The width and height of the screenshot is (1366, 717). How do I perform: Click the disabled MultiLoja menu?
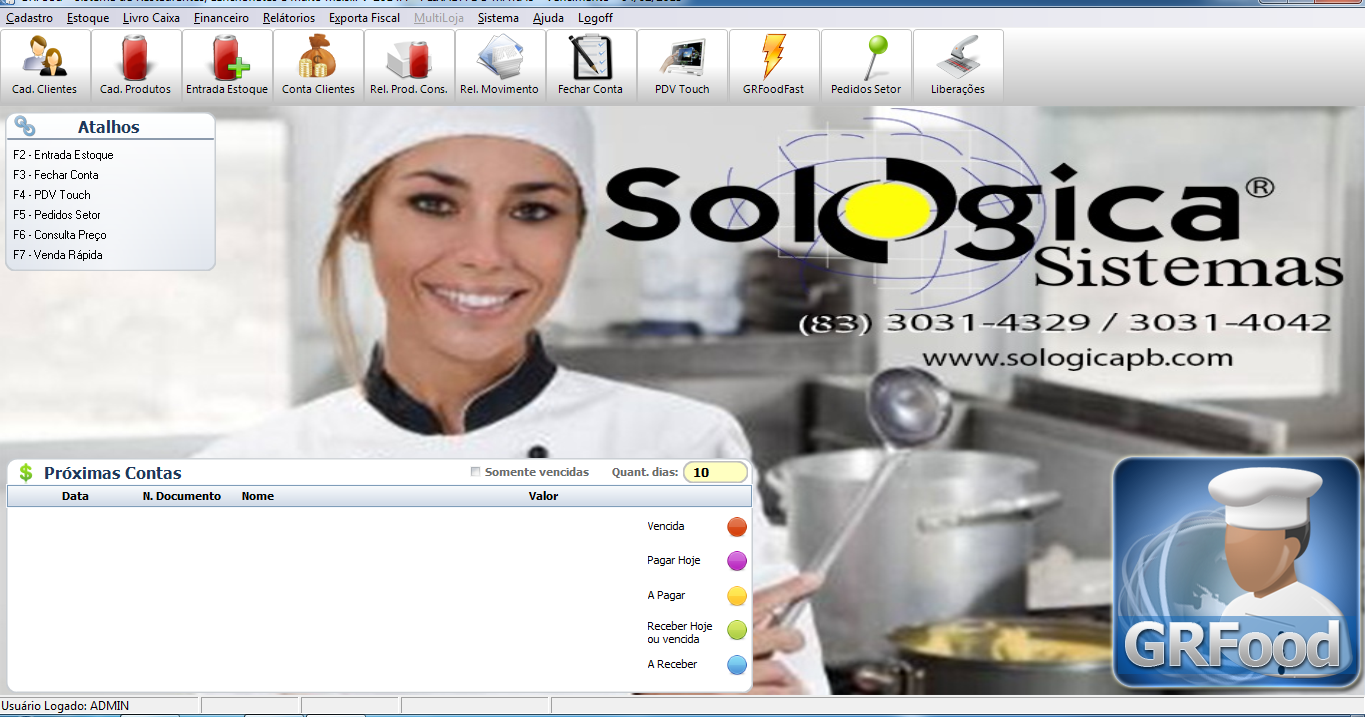click(439, 18)
